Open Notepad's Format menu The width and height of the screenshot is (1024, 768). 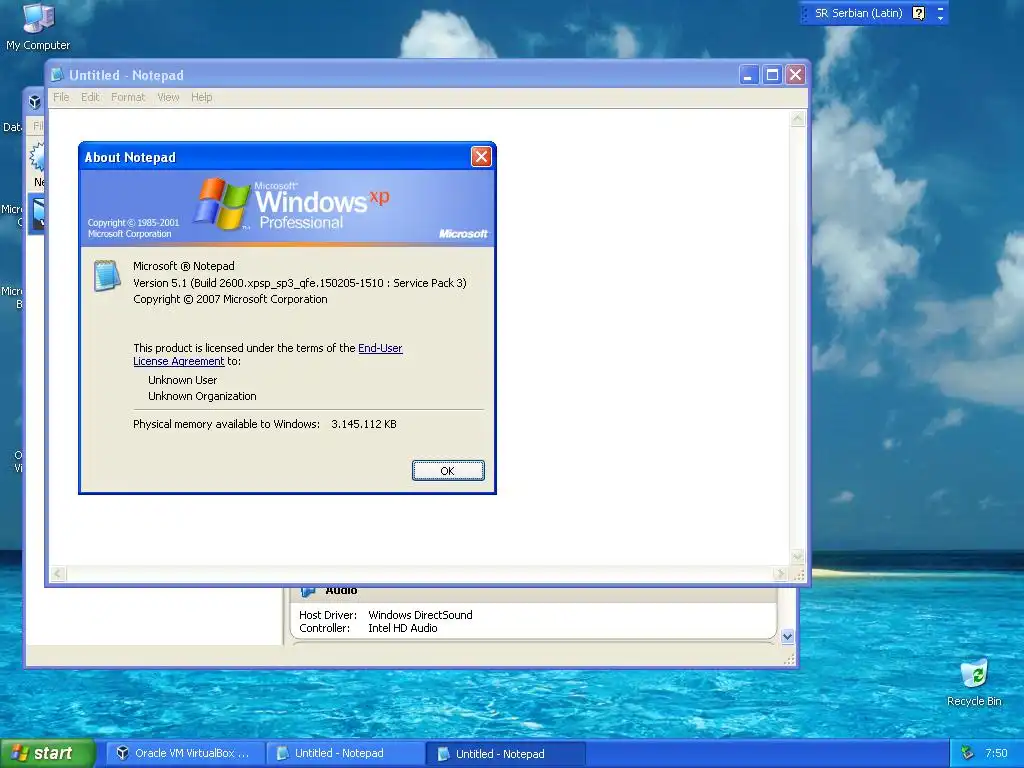[x=128, y=97]
